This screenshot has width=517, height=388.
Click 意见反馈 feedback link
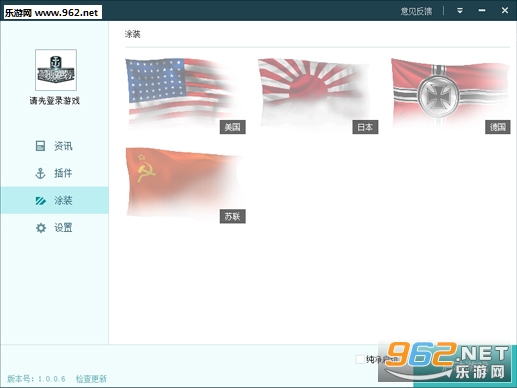pyautogui.click(x=416, y=11)
